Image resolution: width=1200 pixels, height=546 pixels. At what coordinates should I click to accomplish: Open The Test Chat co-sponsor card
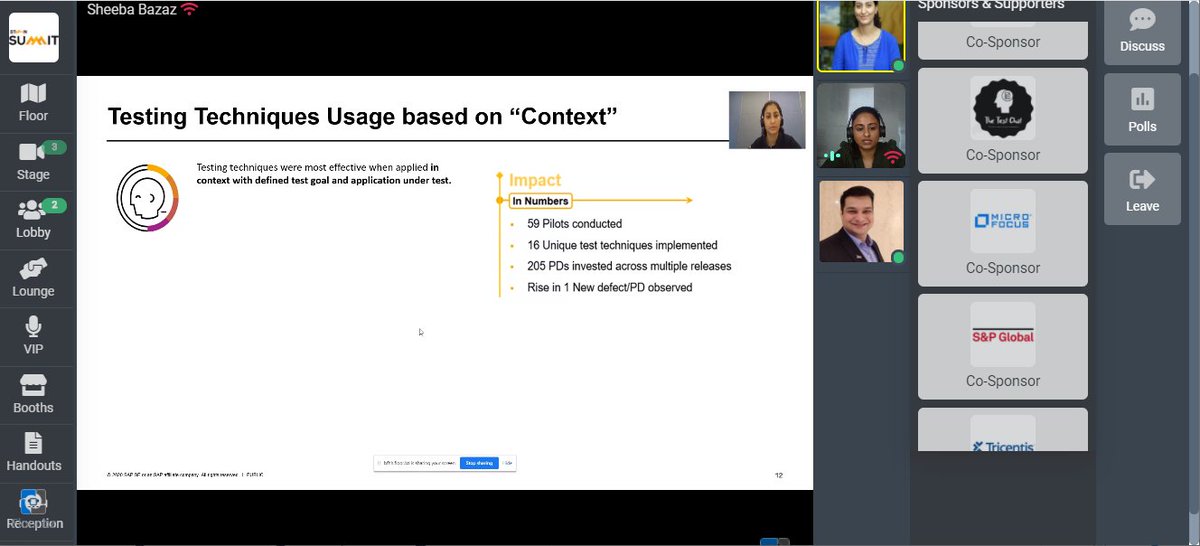point(1002,120)
